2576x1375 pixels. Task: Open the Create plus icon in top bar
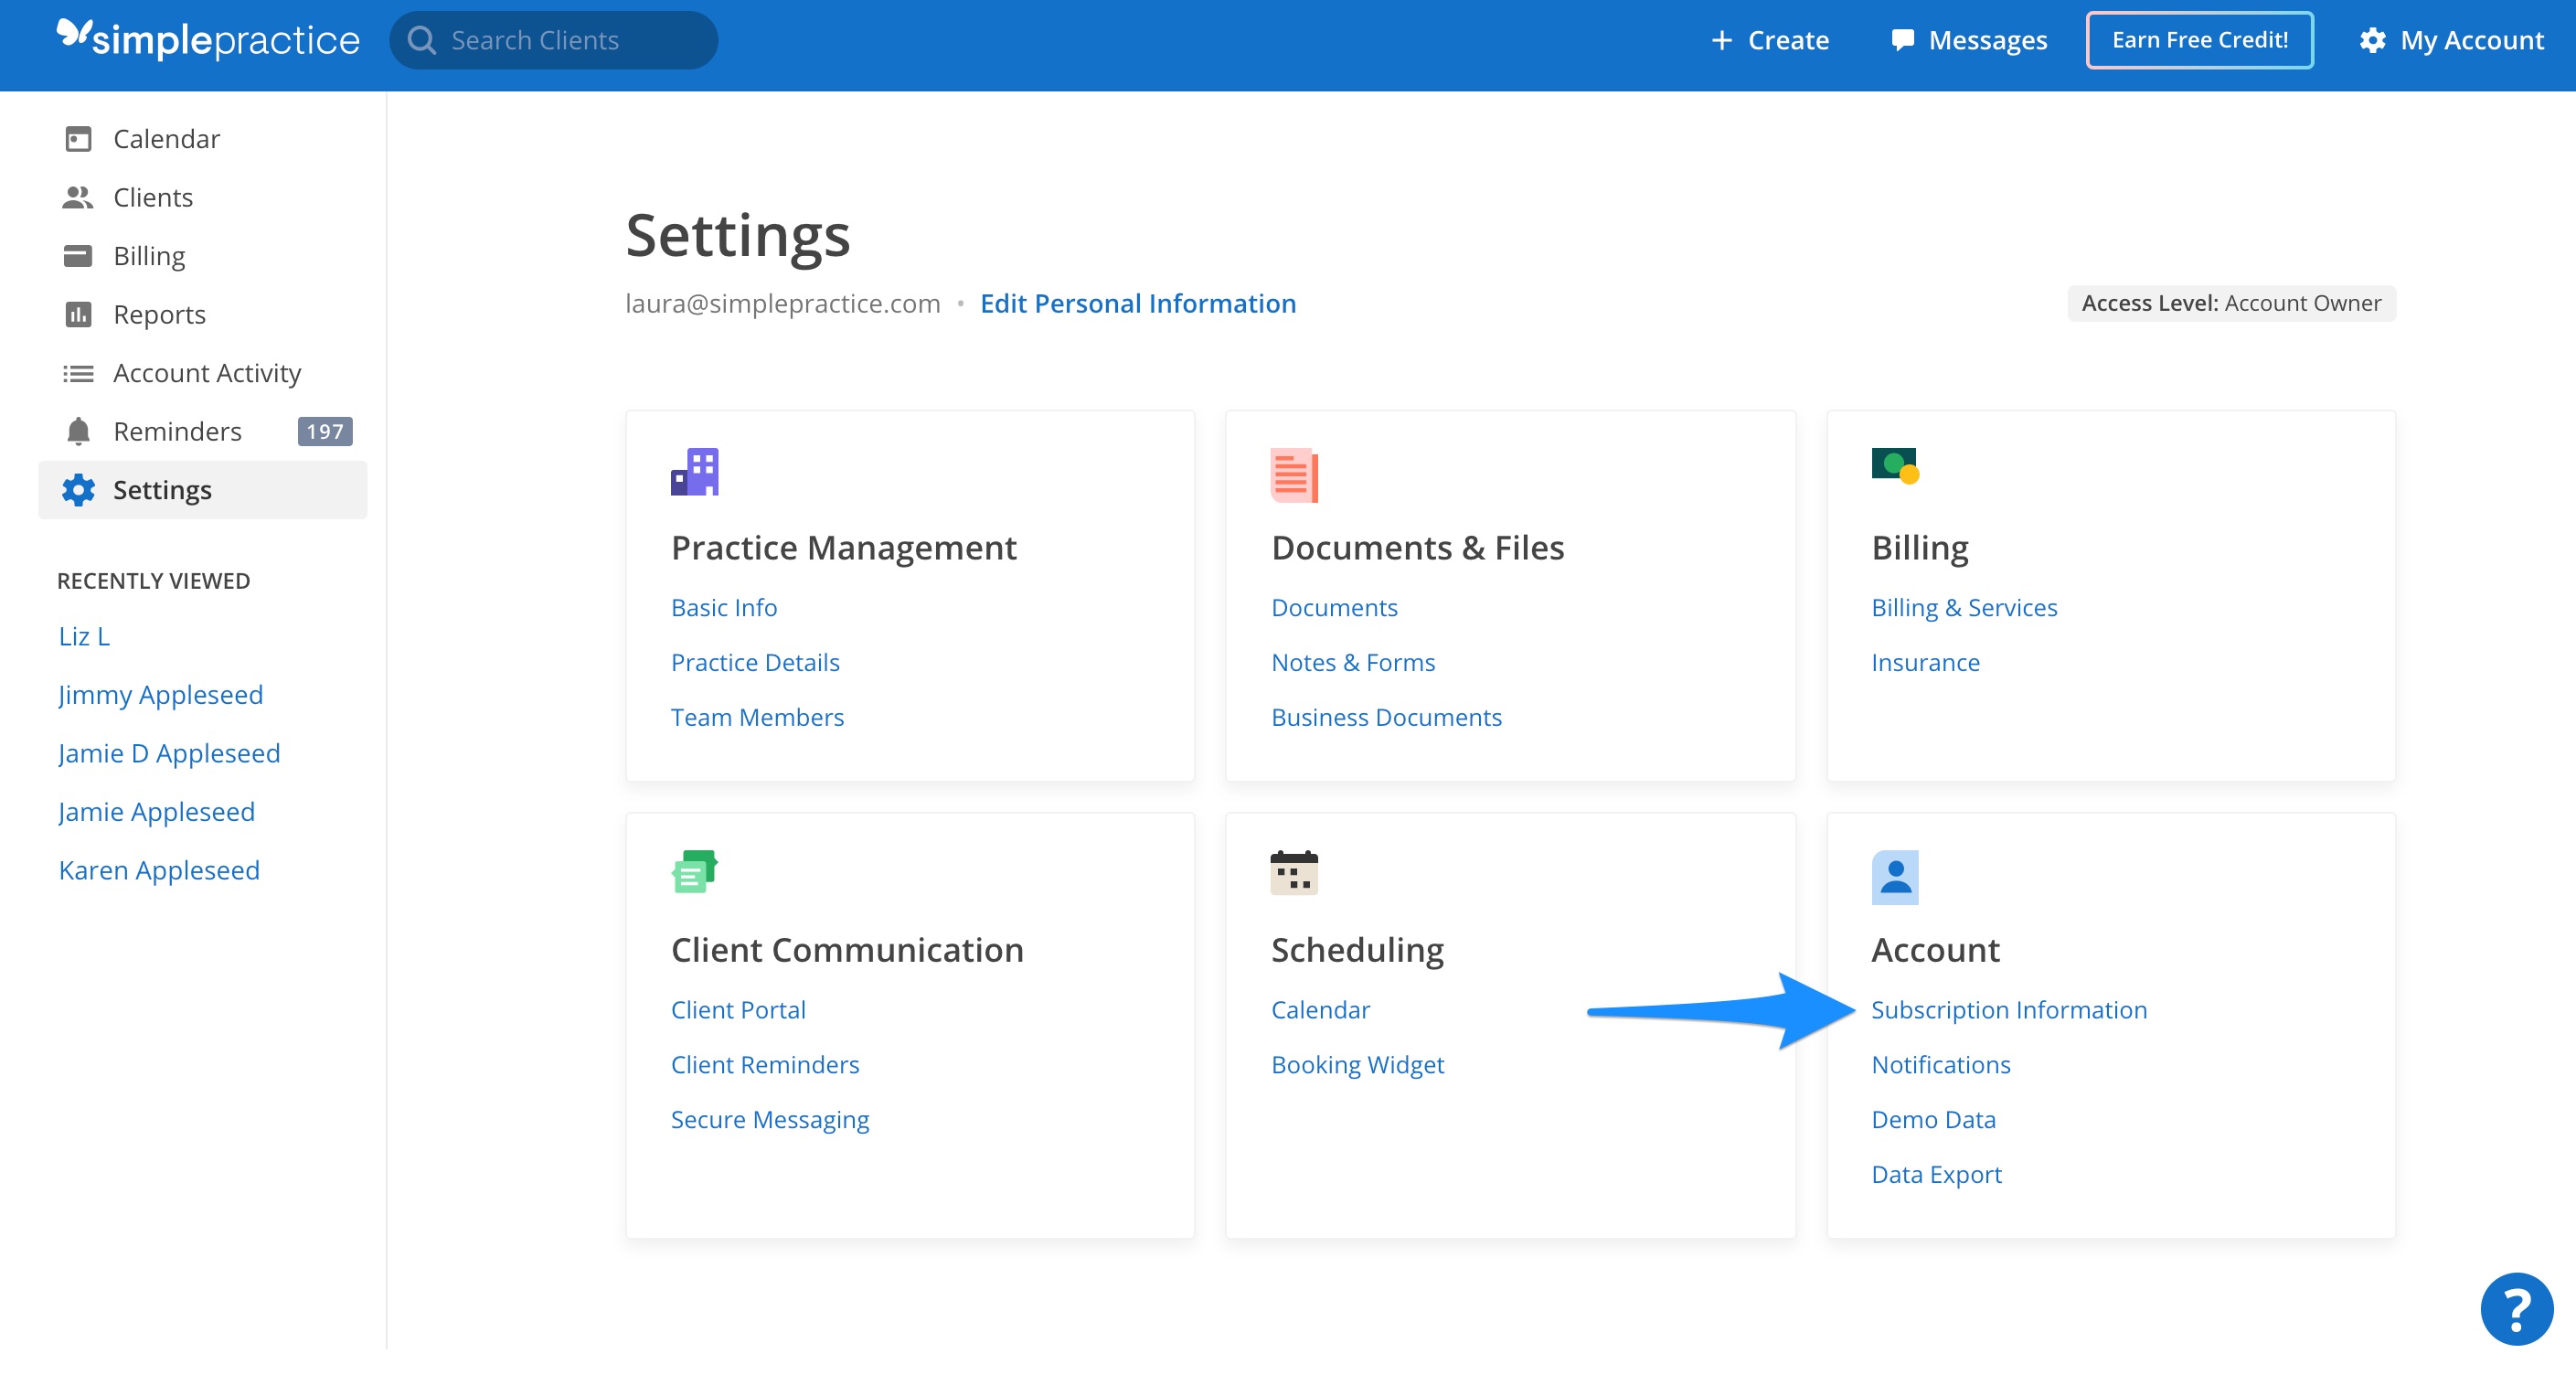pos(1722,40)
